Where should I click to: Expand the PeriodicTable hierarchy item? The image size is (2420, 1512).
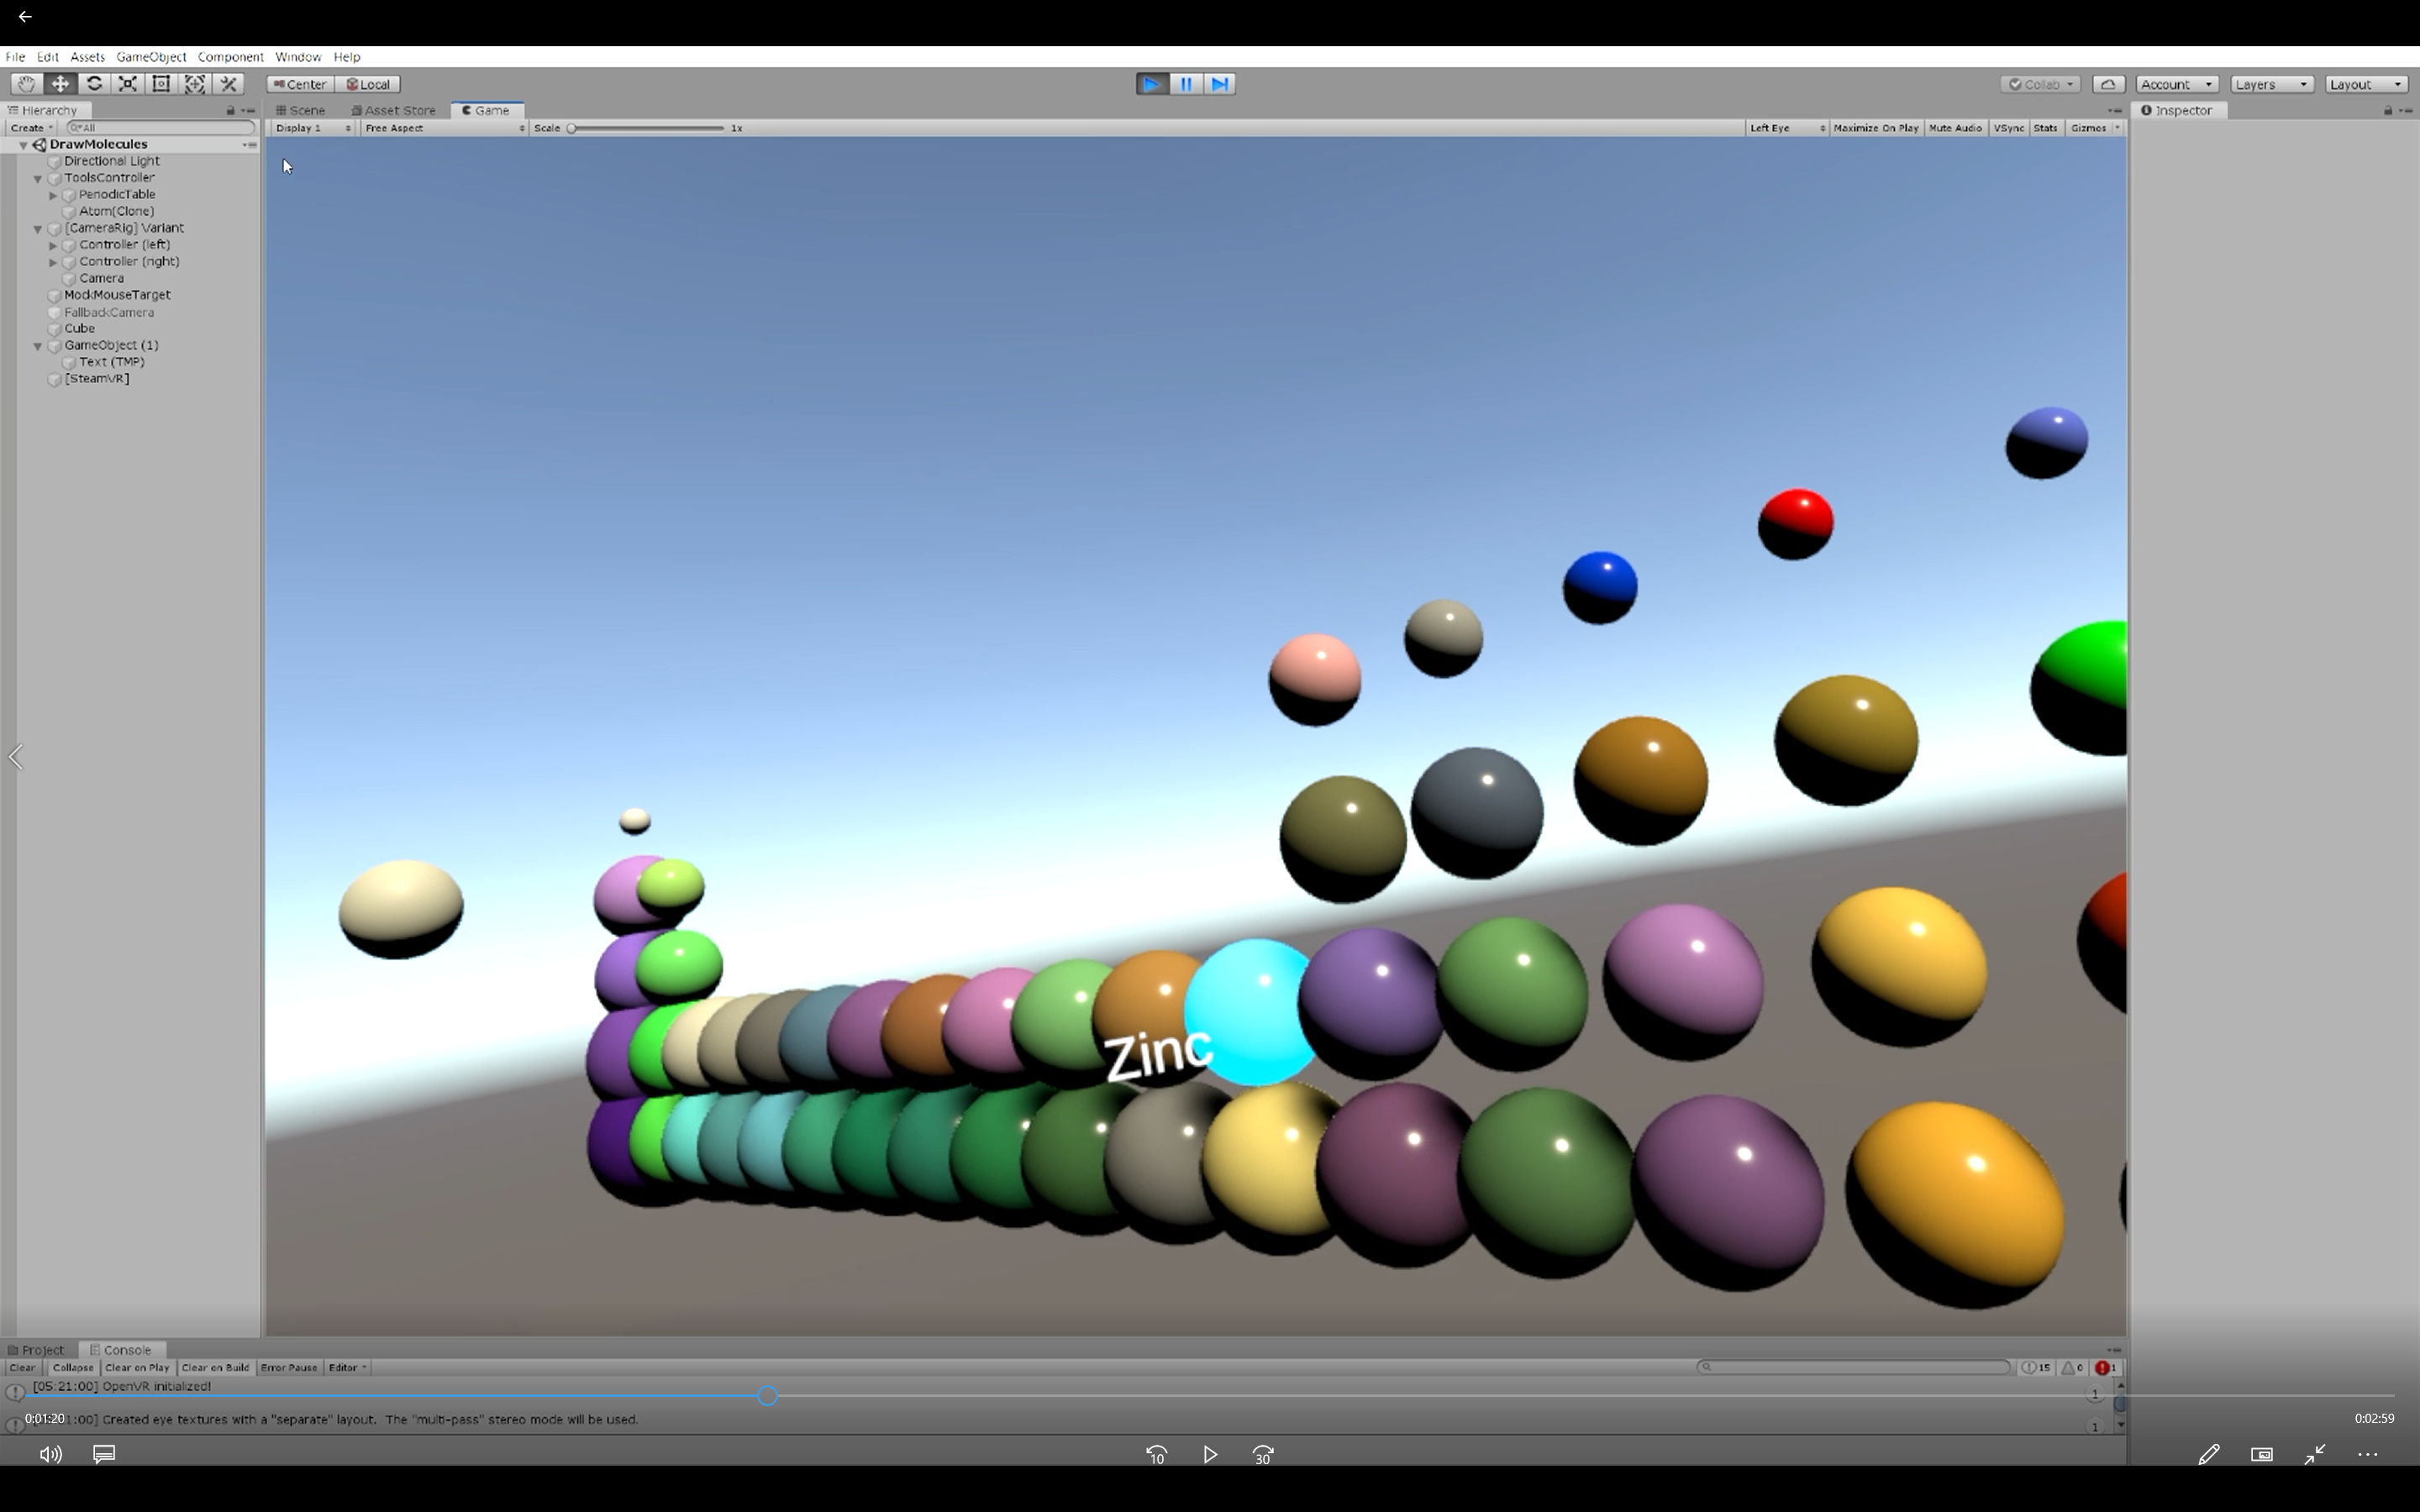pos(53,195)
